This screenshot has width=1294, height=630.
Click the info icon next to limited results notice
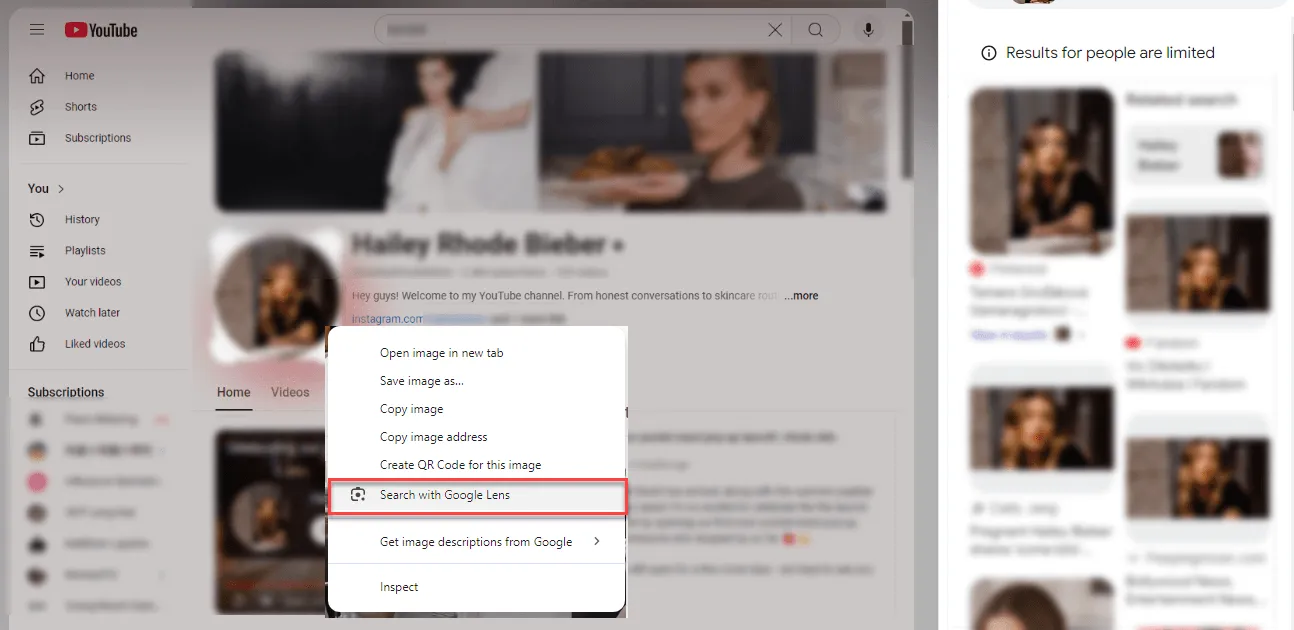click(988, 52)
